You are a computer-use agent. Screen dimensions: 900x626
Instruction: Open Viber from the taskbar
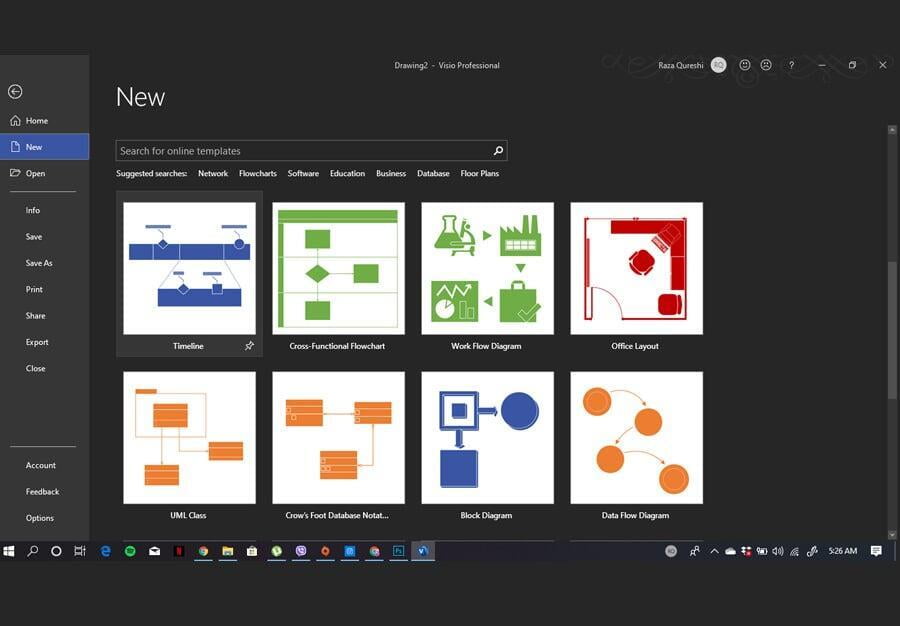301,551
